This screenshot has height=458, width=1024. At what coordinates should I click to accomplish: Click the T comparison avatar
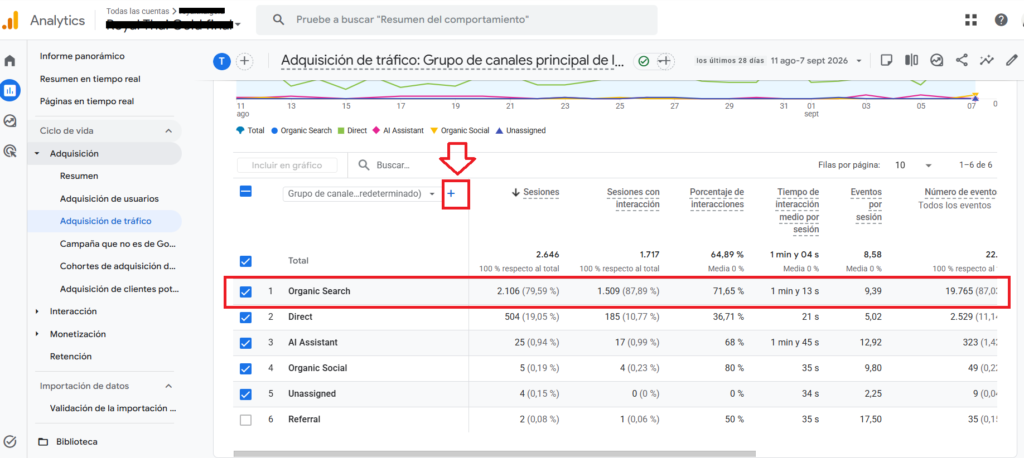222,61
